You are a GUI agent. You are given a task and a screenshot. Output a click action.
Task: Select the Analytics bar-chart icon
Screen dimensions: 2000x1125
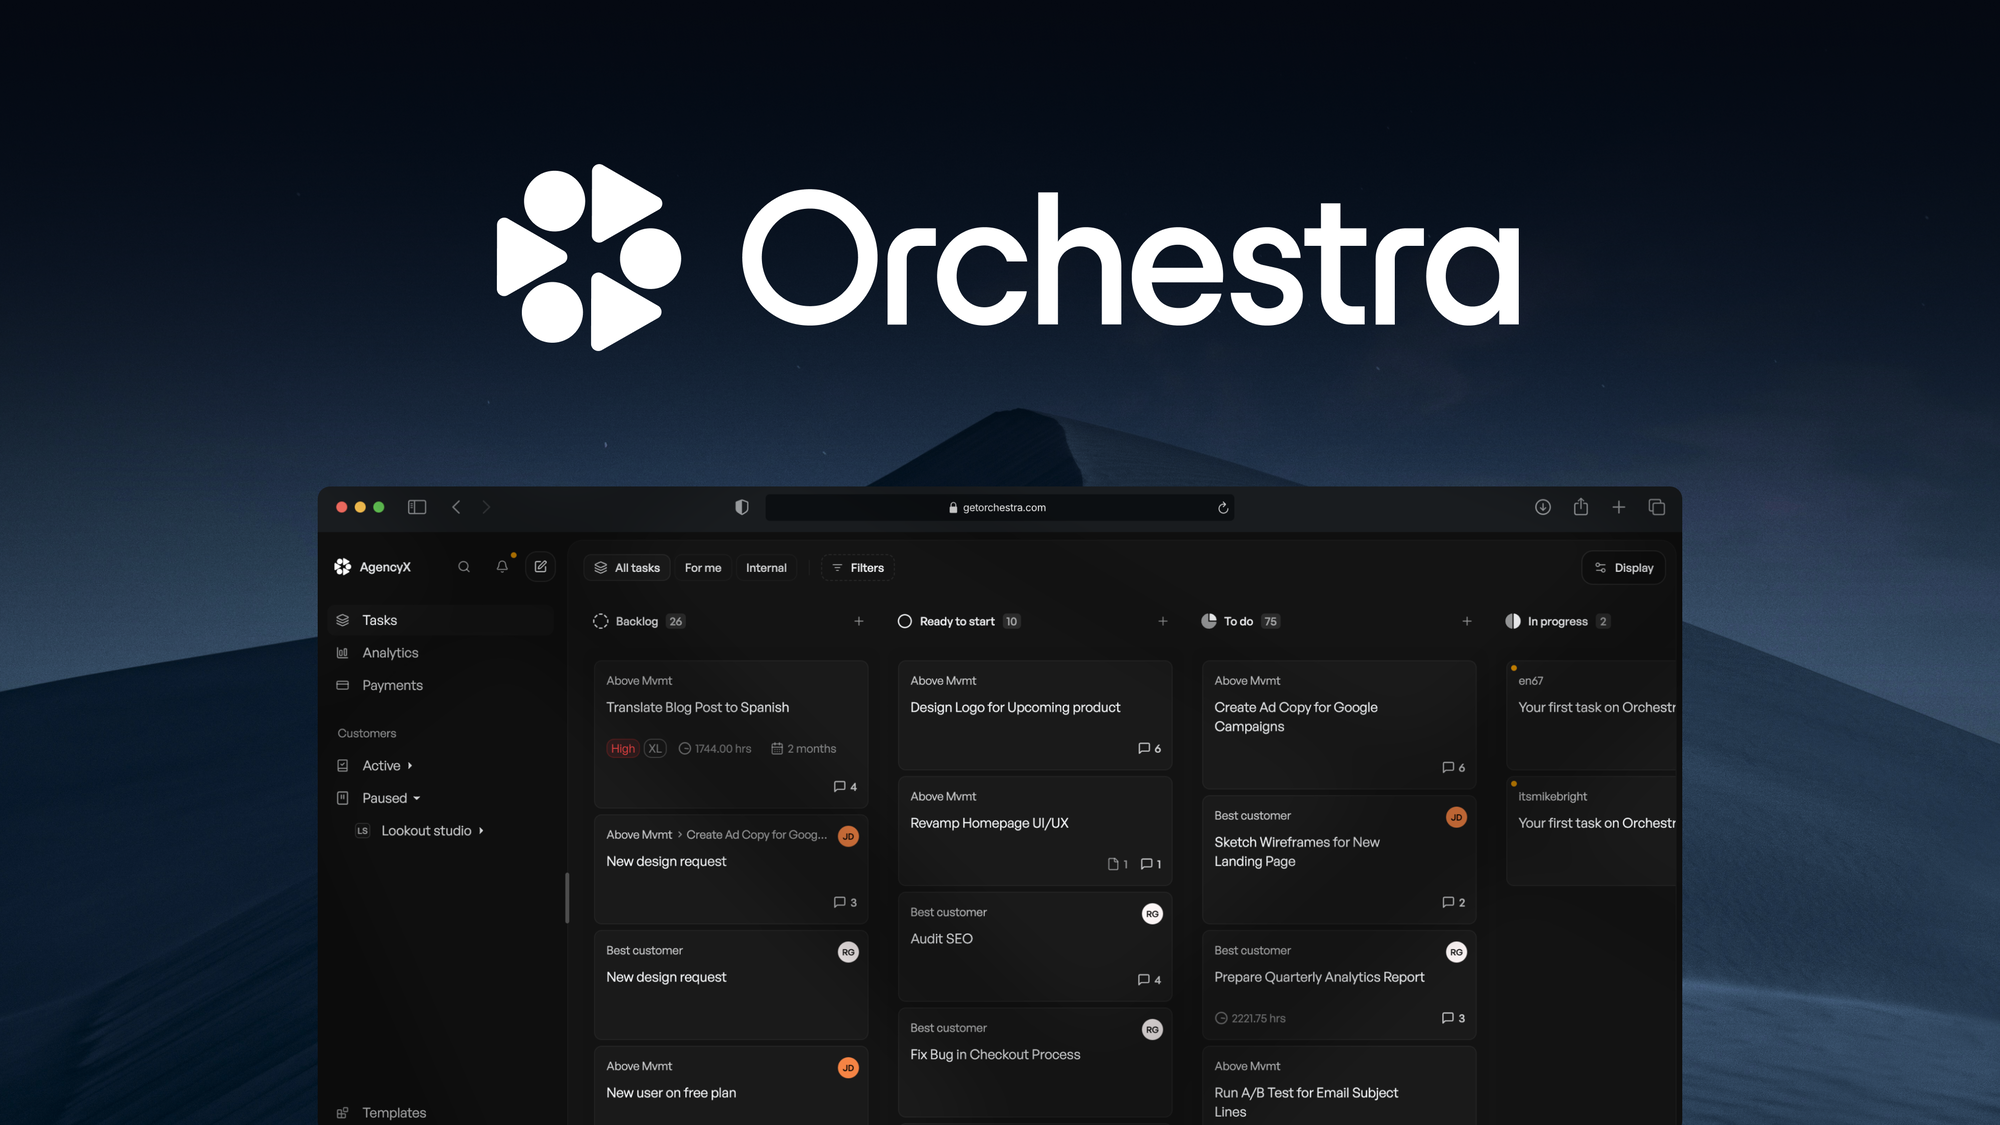coord(344,652)
